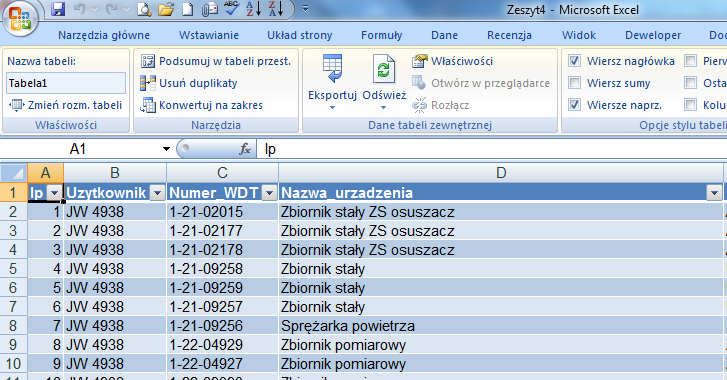Open the Numer_WDT column filter dropdown
Image resolution: width=727 pixels, height=380 pixels.
[269, 193]
